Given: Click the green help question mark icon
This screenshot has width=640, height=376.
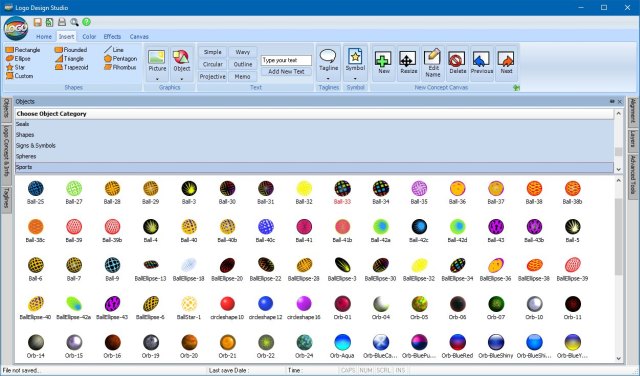Looking at the screenshot, I should [86, 22].
